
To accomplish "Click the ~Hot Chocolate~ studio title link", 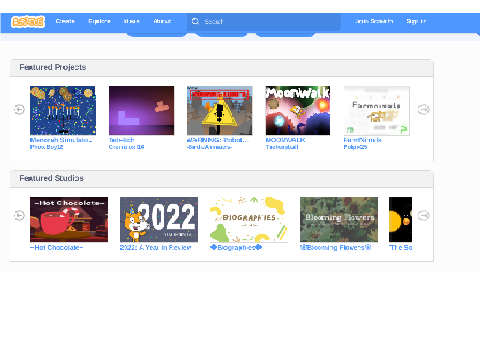I will point(56,248).
